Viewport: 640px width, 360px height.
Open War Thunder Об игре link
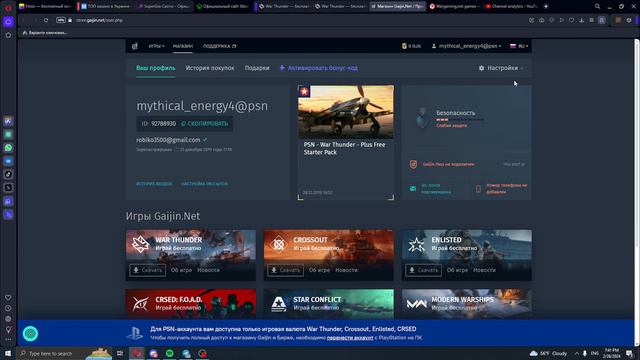181,270
